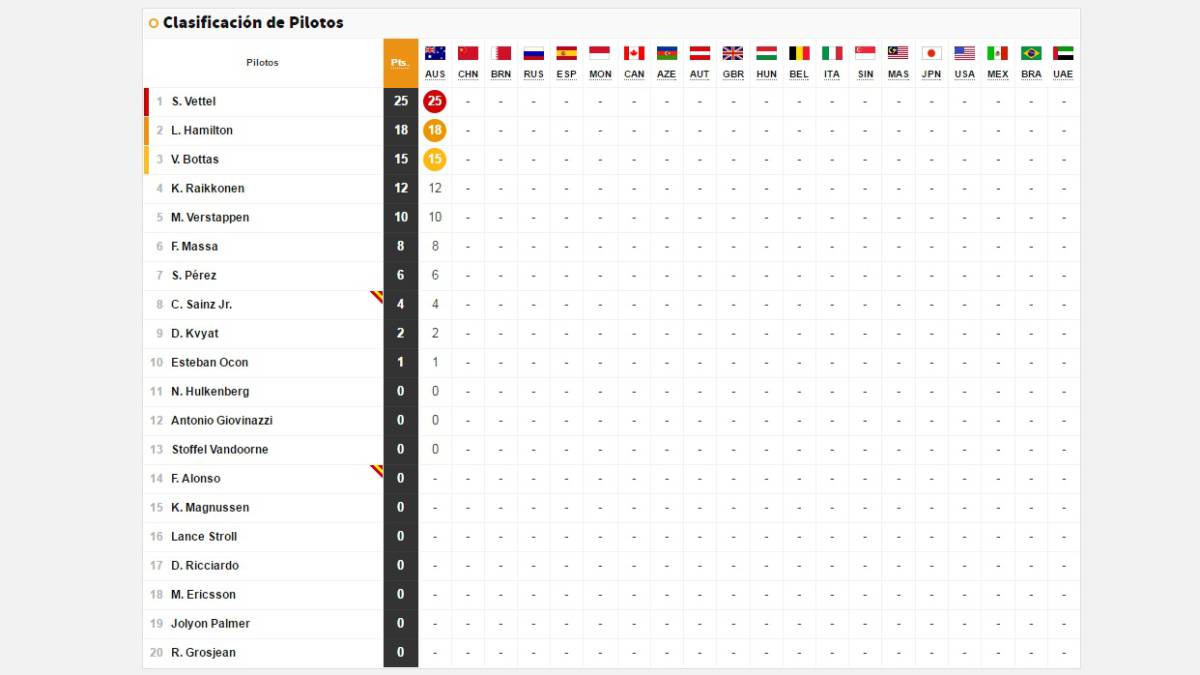Image resolution: width=1200 pixels, height=675 pixels.
Task: Click the Brazil flag icon
Action: tap(1031, 53)
